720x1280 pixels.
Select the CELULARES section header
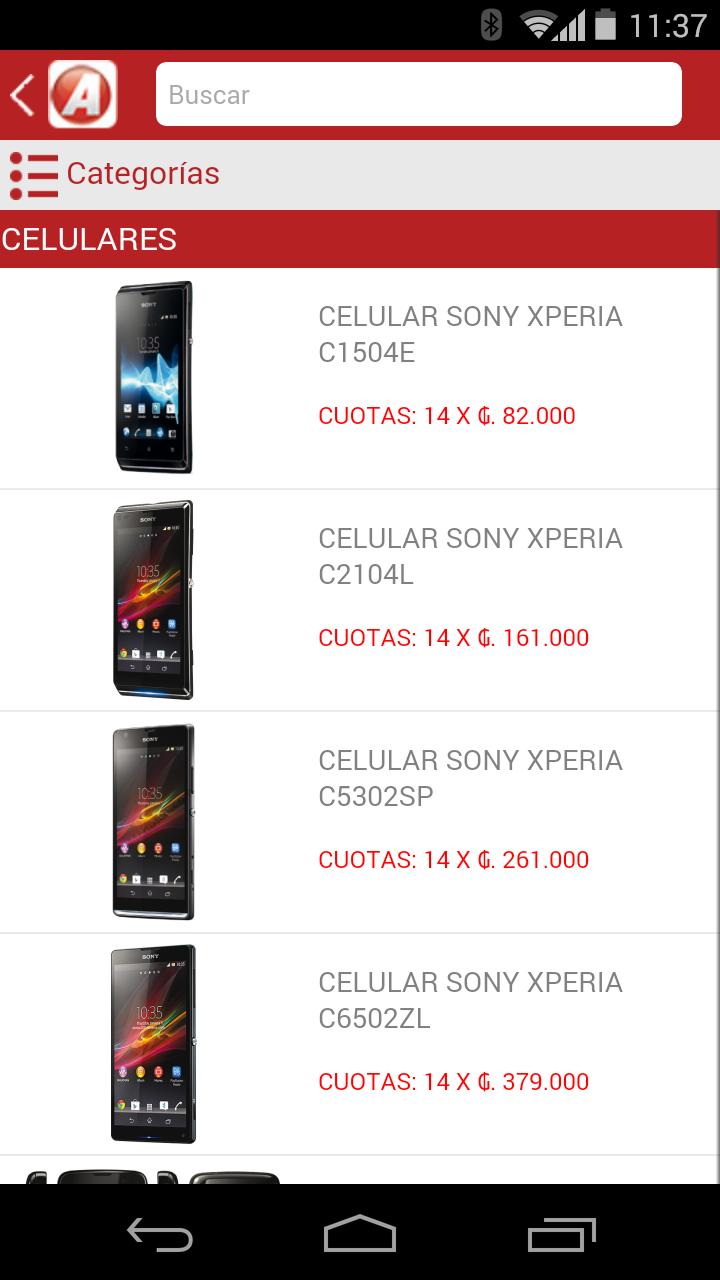click(x=90, y=240)
